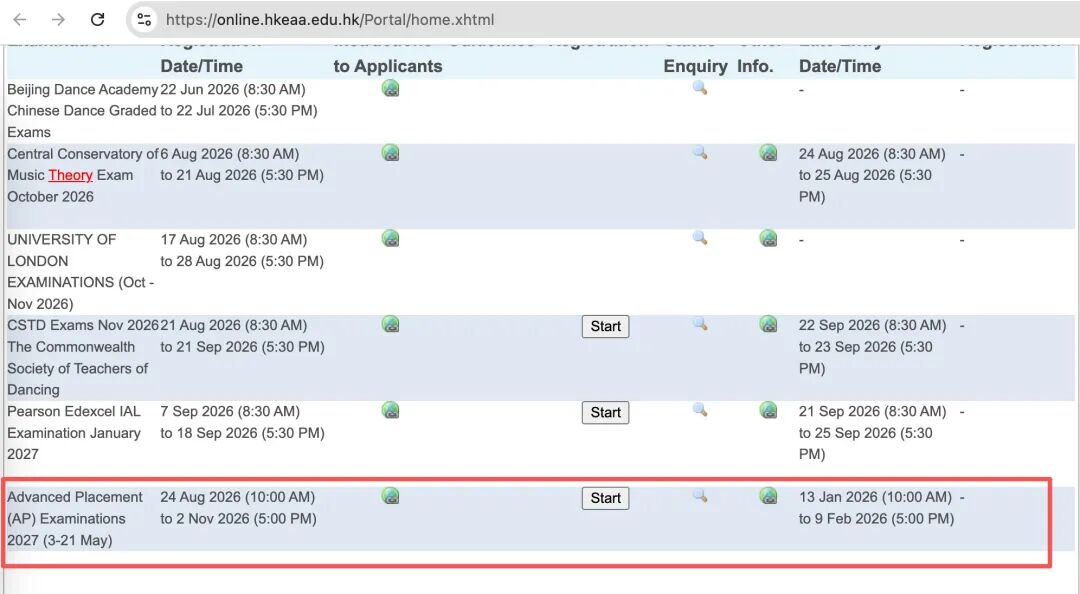The image size is (1080, 594).
Task: Select 'Beijing Dance Academy' exam name text
Action: click(x=83, y=90)
